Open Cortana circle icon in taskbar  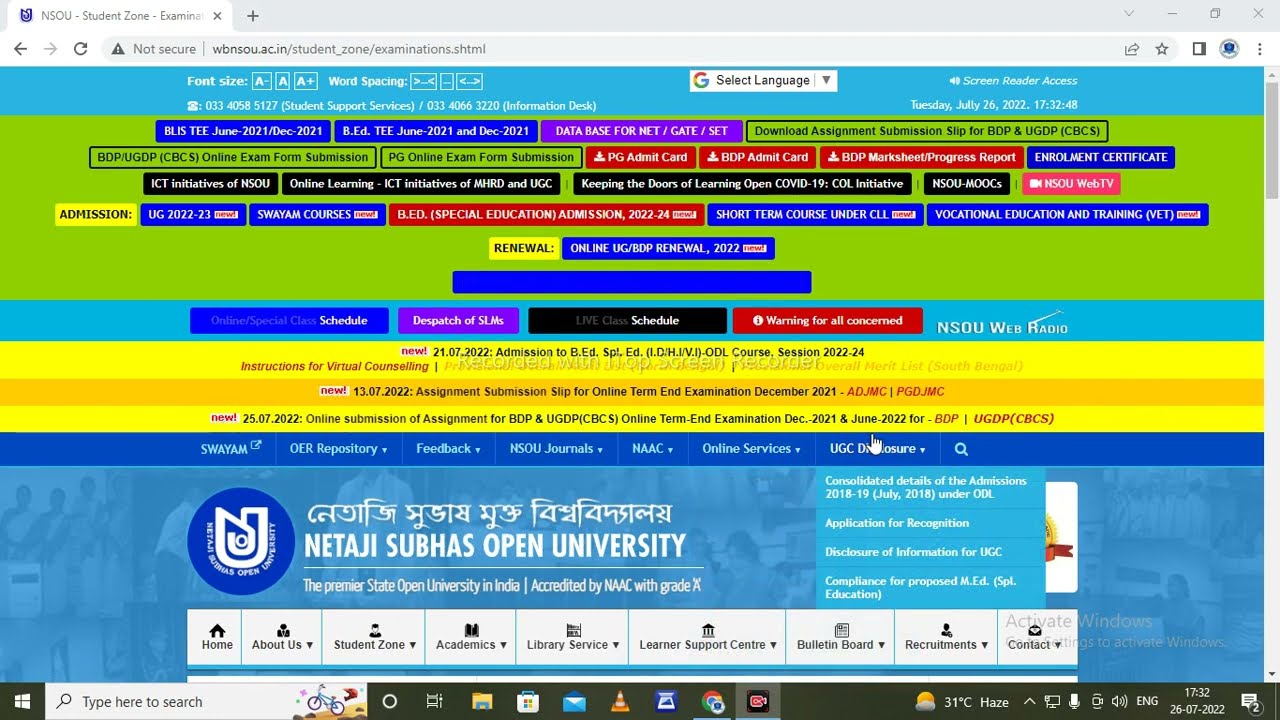[x=390, y=701]
